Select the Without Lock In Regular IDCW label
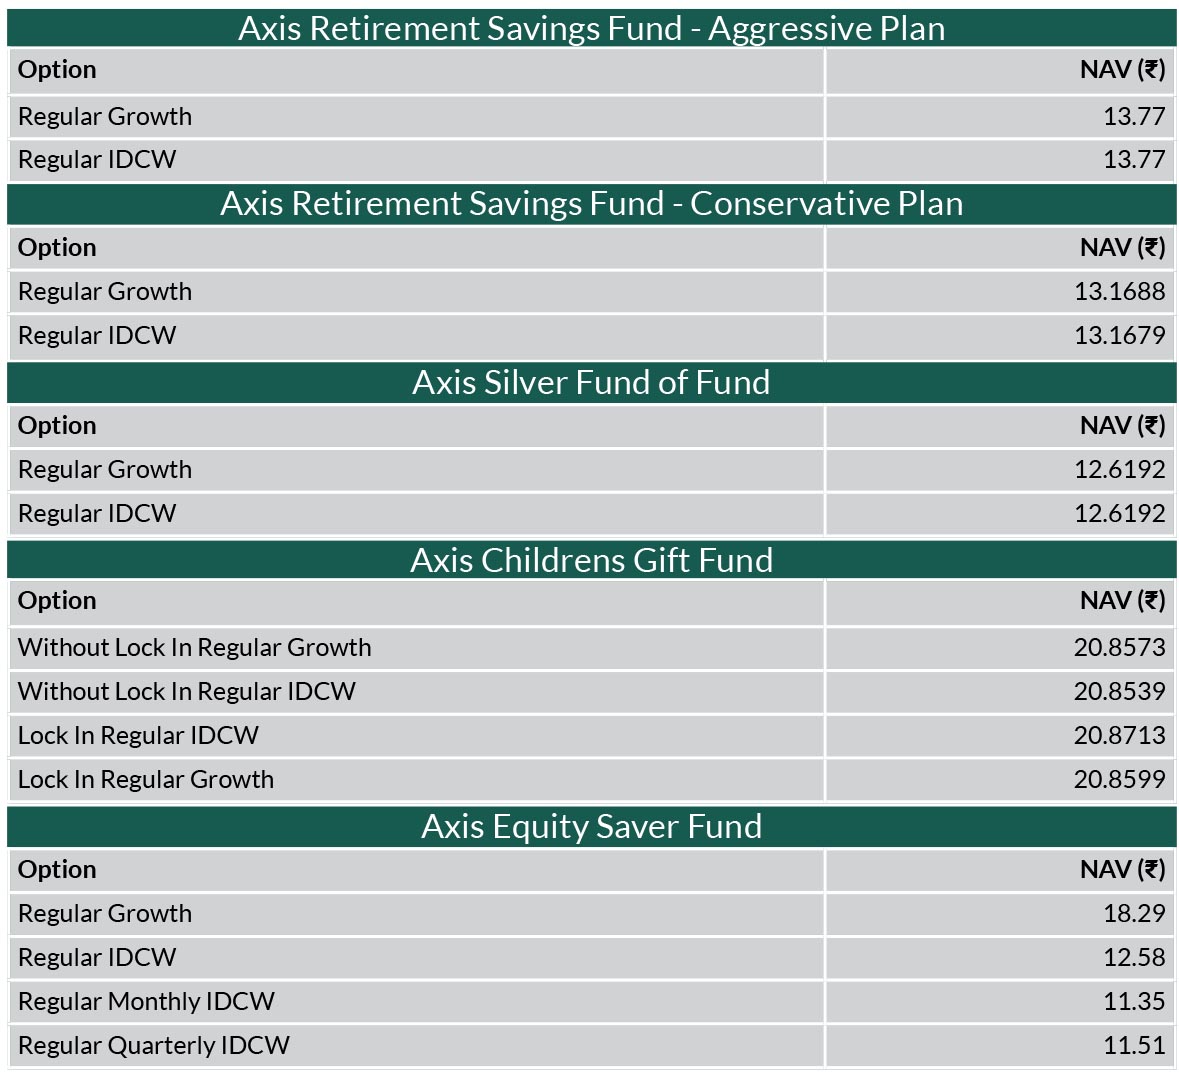 (x=186, y=691)
